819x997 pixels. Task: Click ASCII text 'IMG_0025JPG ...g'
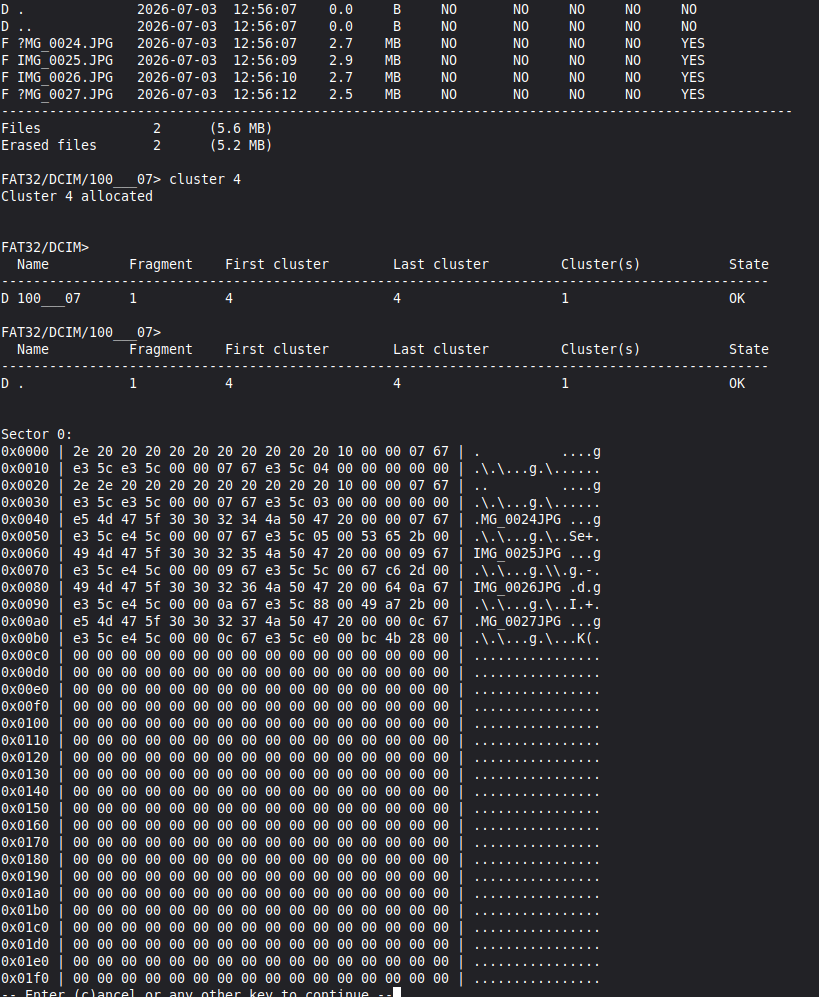(537, 553)
